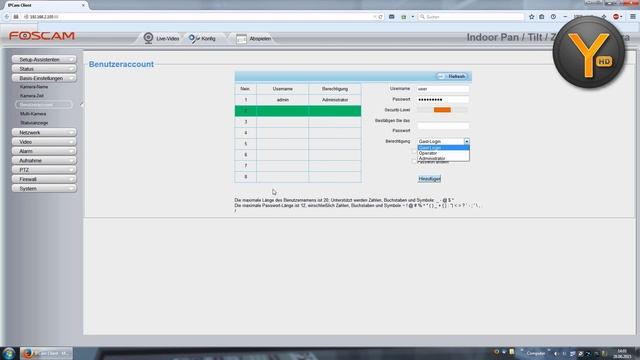The image size is (640, 360).
Task: Click the Refresh button
Action: 452,76
